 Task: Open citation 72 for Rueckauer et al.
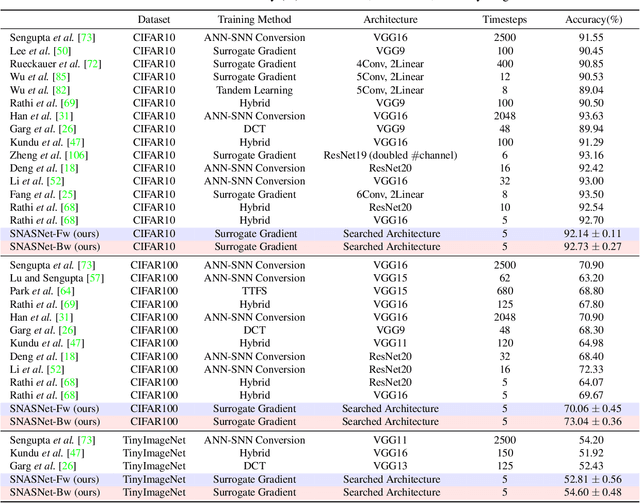90,62
